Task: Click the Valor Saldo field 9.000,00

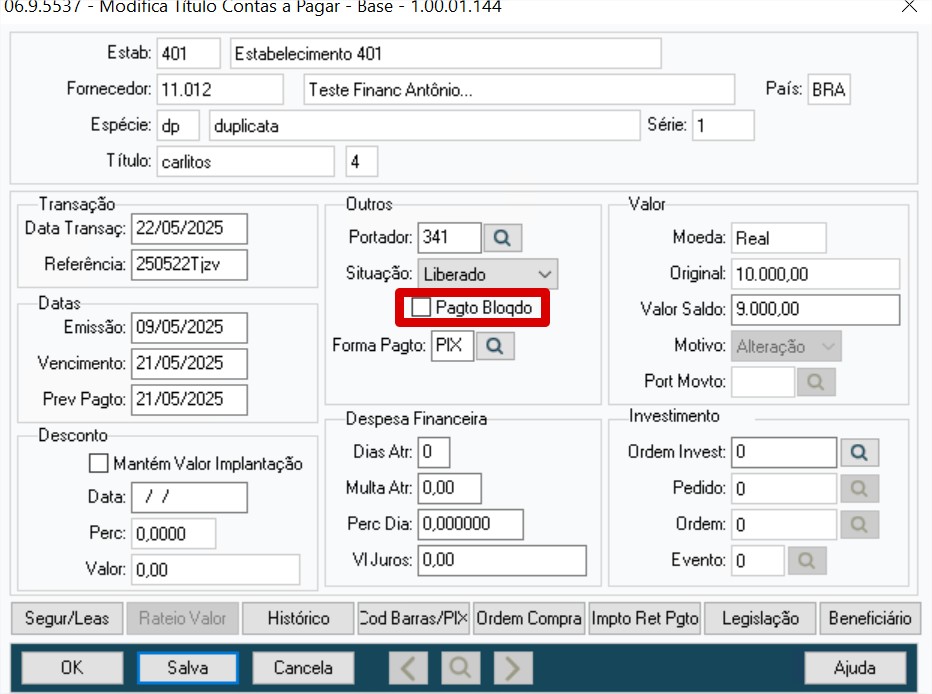Action: click(x=816, y=310)
